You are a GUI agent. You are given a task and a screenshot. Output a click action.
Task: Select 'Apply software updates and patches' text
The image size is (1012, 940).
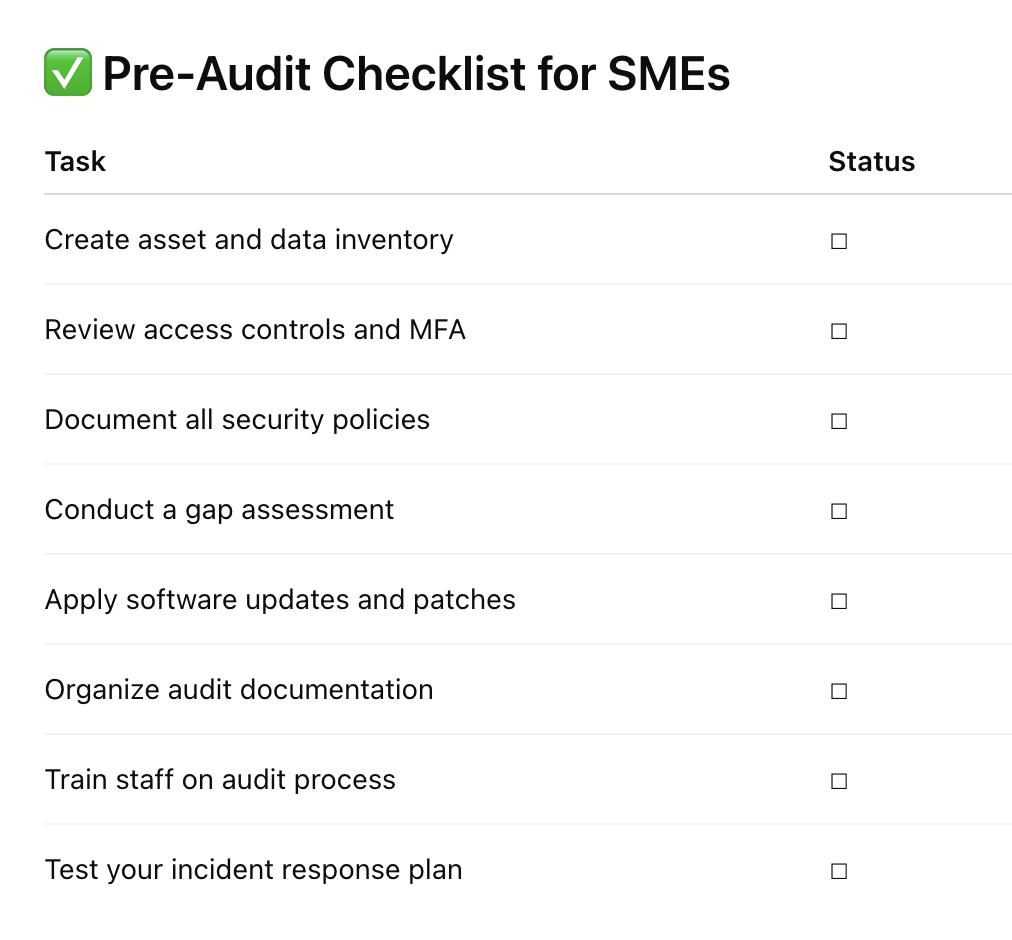(x=280, y=600)
